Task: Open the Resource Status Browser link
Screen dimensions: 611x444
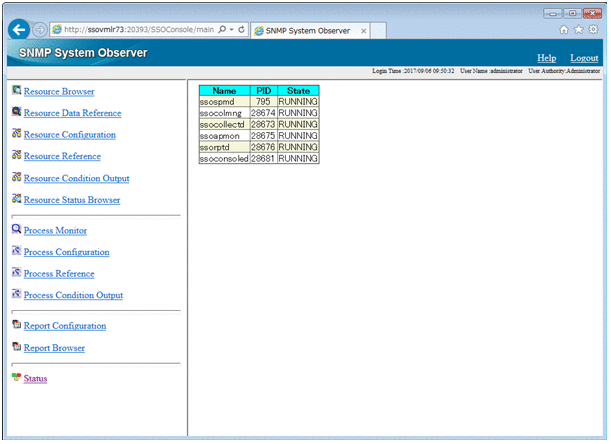Action: click(x=71, y=200)
